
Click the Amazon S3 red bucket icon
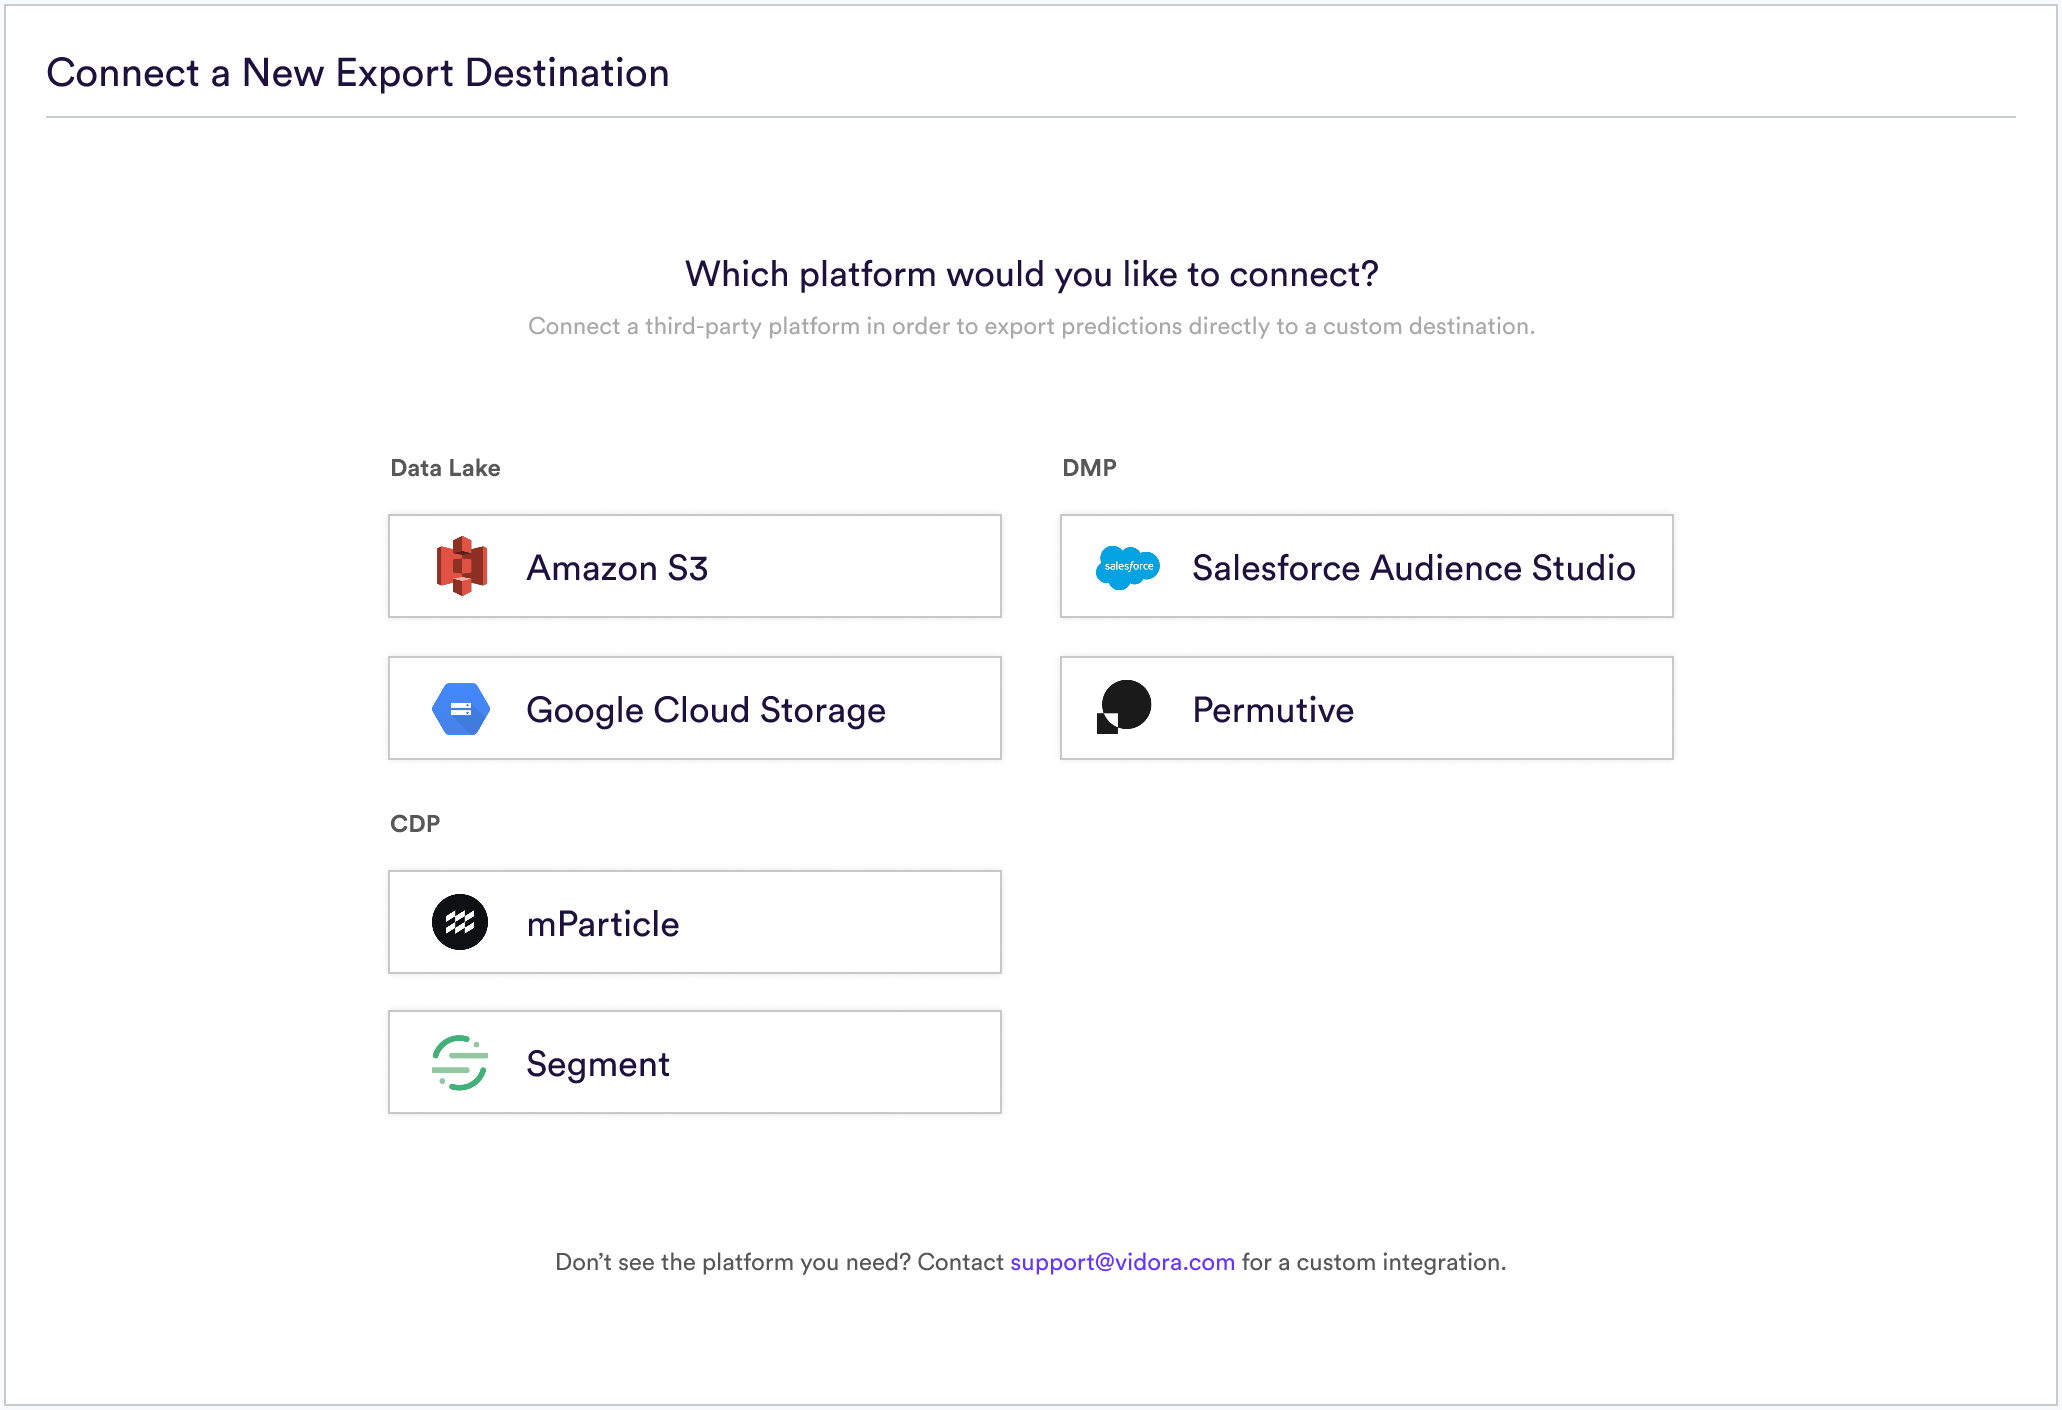coord(461,566)
